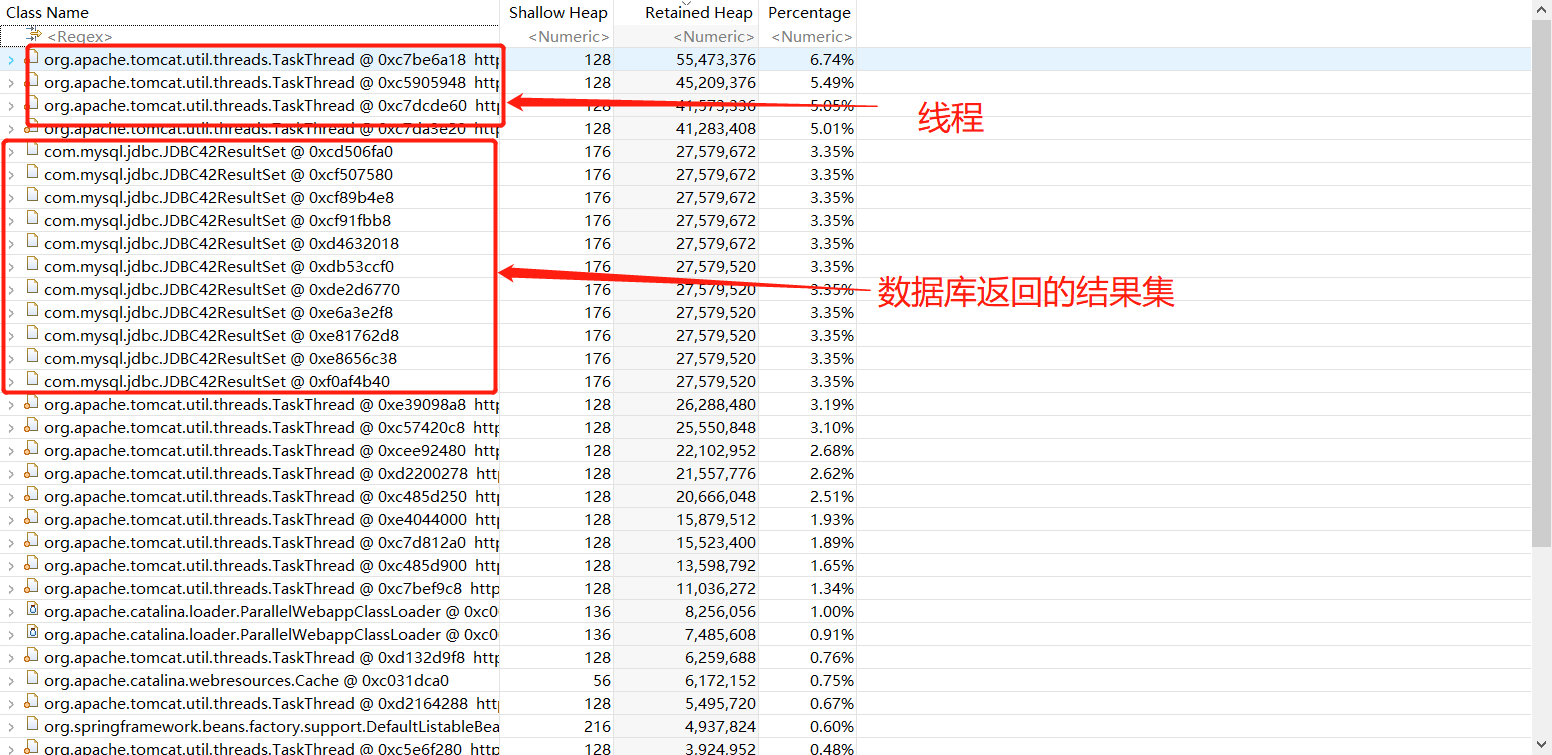Click percentage value 5.01%

(832, 128)
